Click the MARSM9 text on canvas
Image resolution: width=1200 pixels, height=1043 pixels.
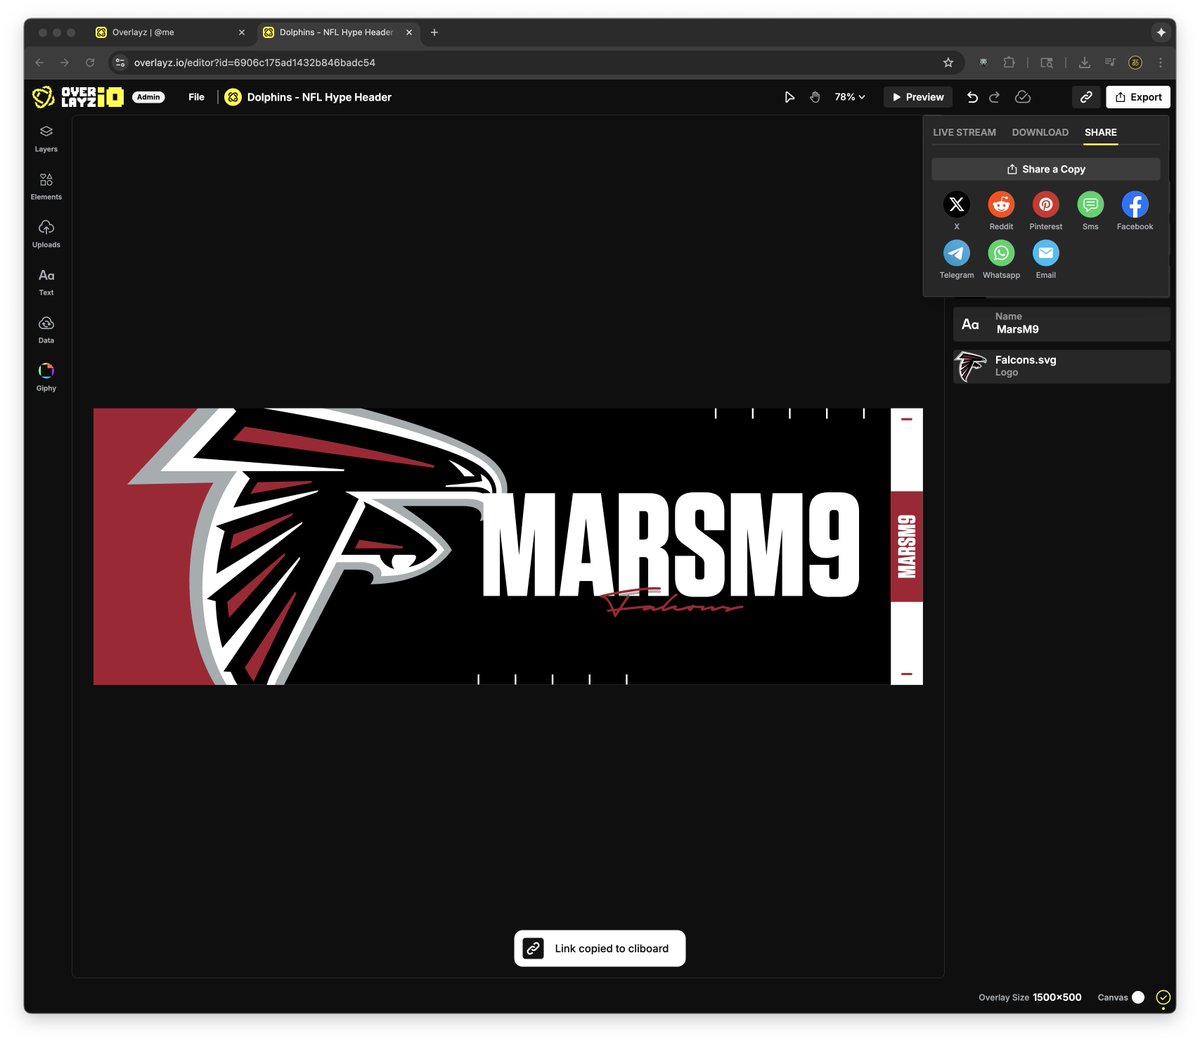670,545
